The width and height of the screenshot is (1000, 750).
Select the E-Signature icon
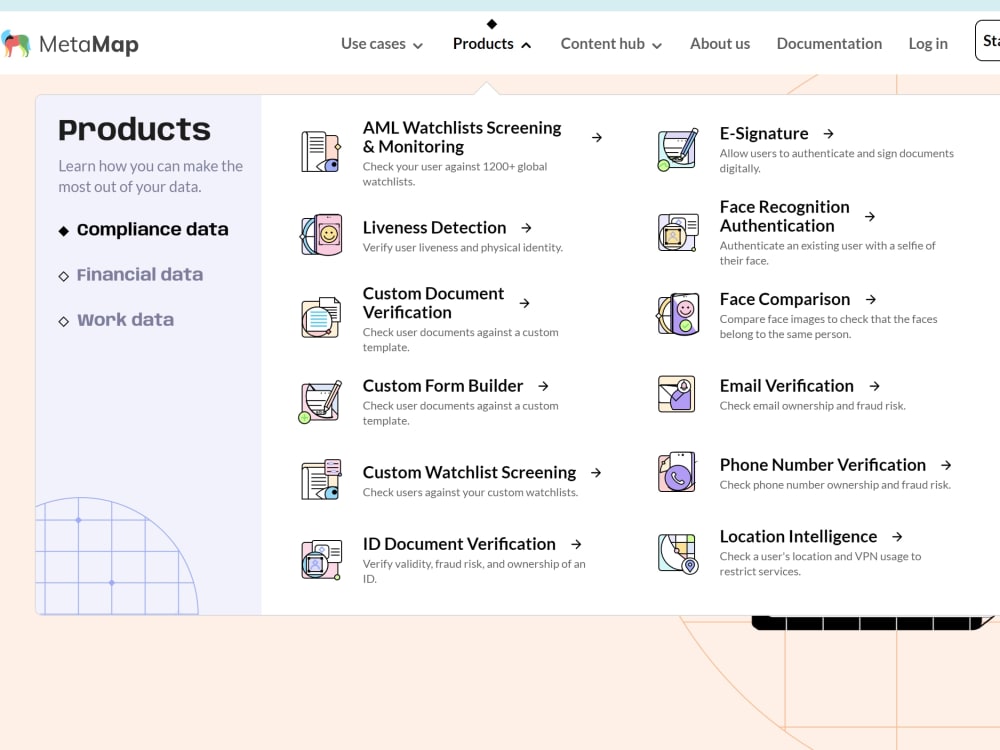tap(678, 149)
